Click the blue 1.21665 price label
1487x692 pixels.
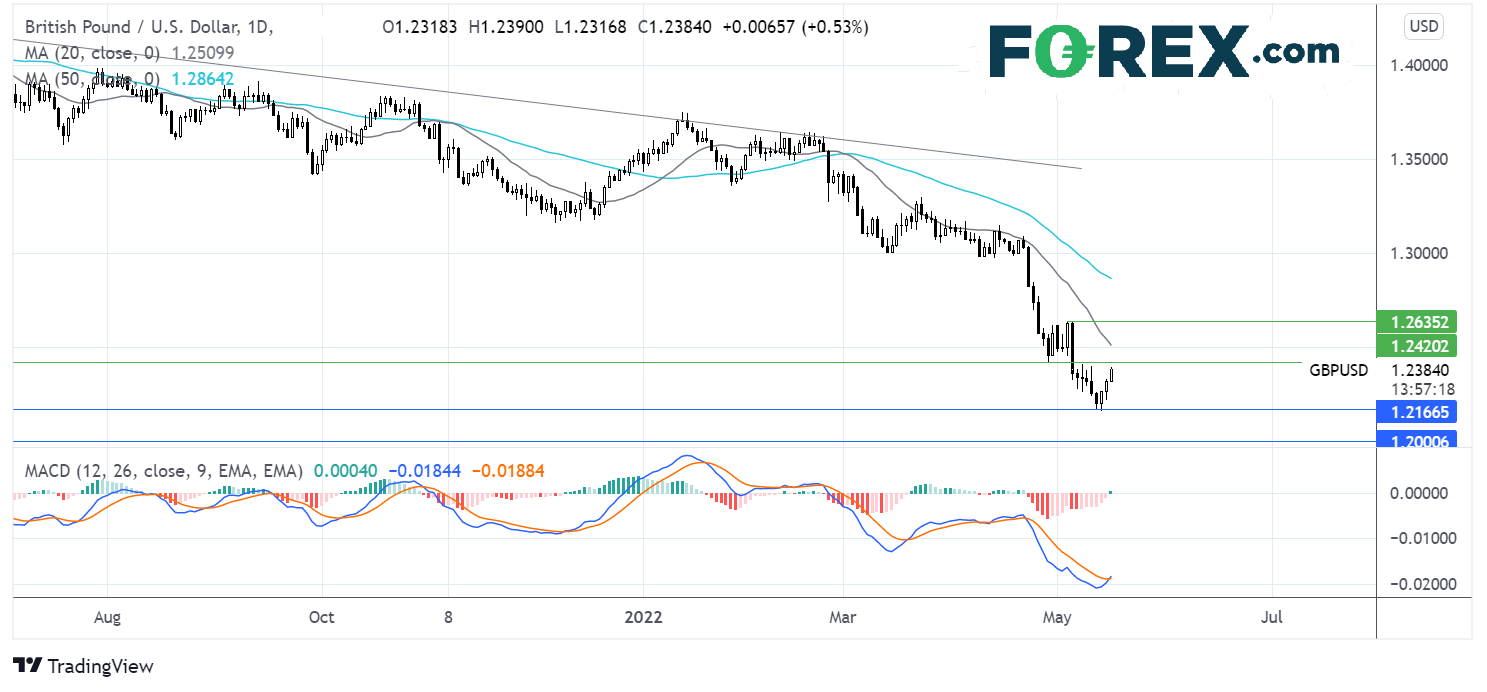click(x=1416, y=412)
